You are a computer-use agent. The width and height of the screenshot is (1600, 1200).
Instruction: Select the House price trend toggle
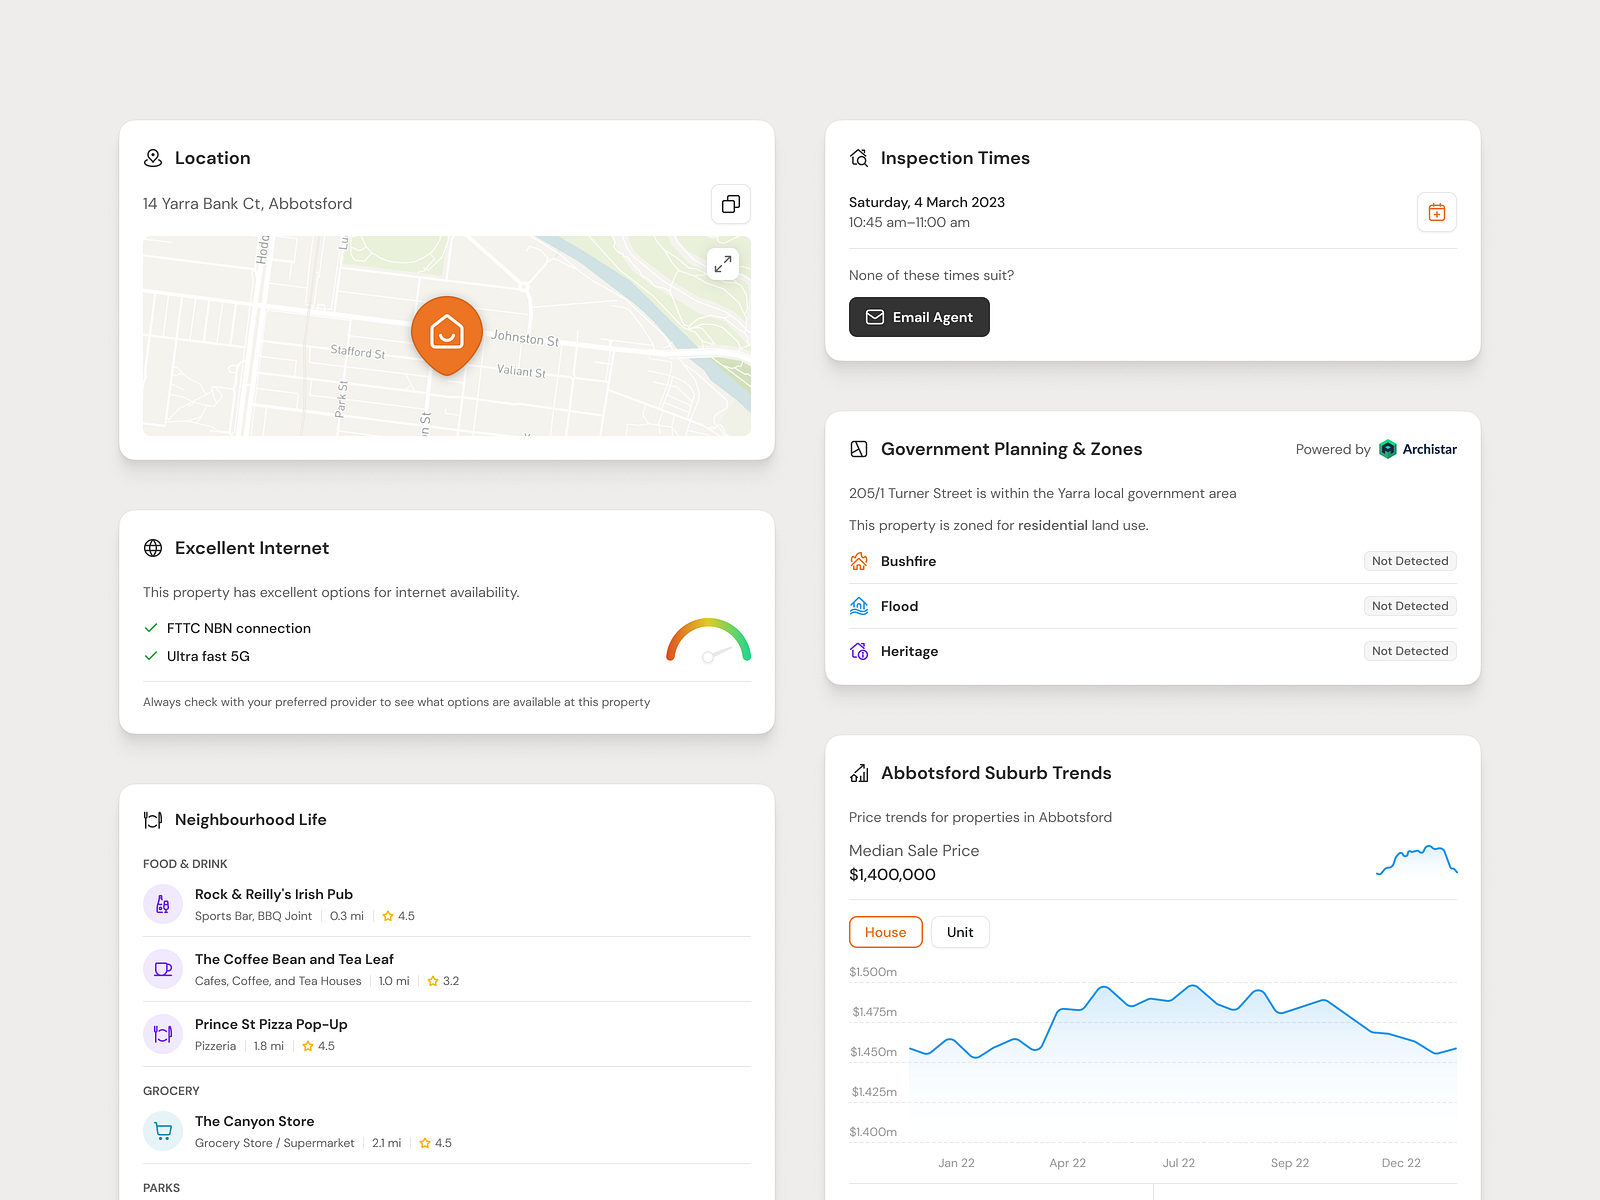885,932
